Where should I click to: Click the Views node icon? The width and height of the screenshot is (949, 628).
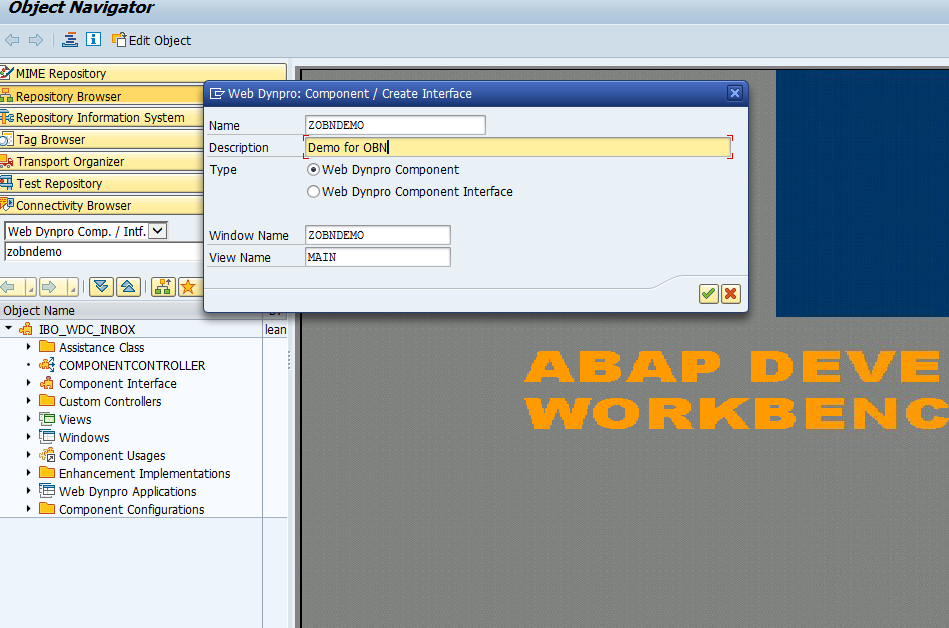(x=47, y=419)
